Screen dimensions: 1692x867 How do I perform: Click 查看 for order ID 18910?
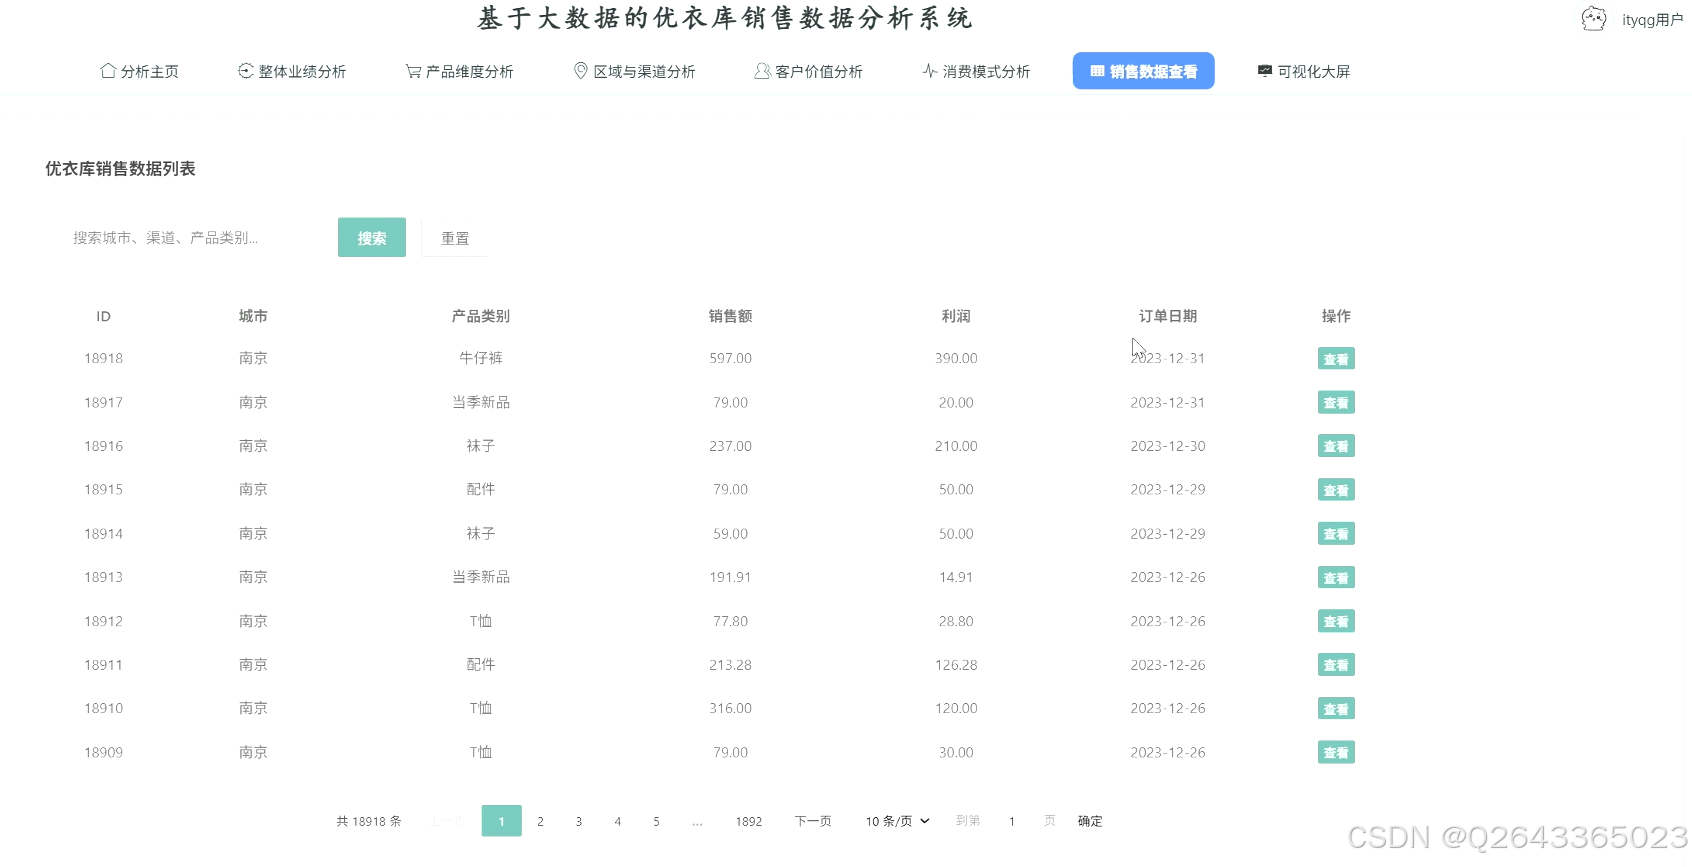pyautogui.click(x=1336, y=709)
